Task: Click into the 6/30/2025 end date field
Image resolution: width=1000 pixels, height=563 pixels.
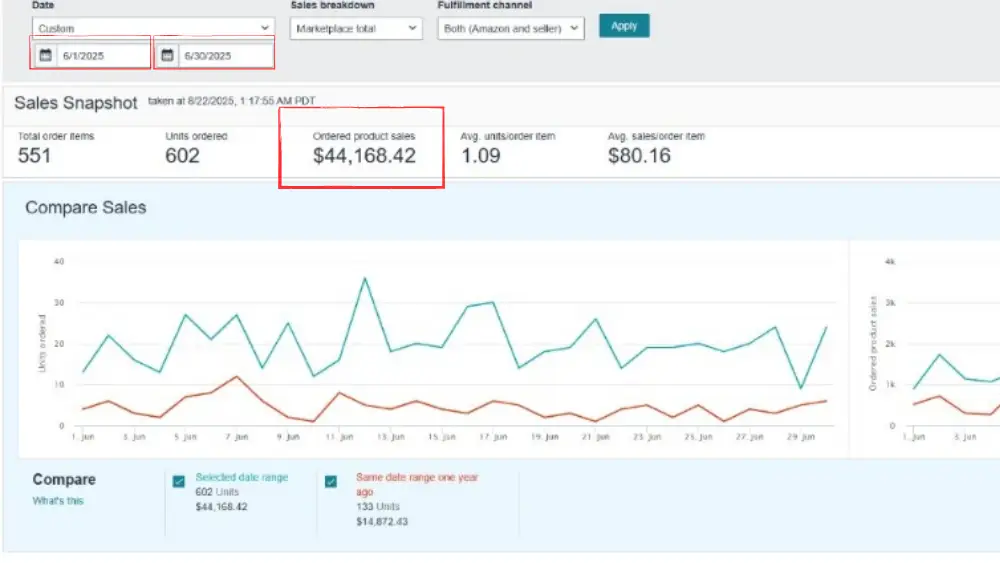Action: coord(225,56)
